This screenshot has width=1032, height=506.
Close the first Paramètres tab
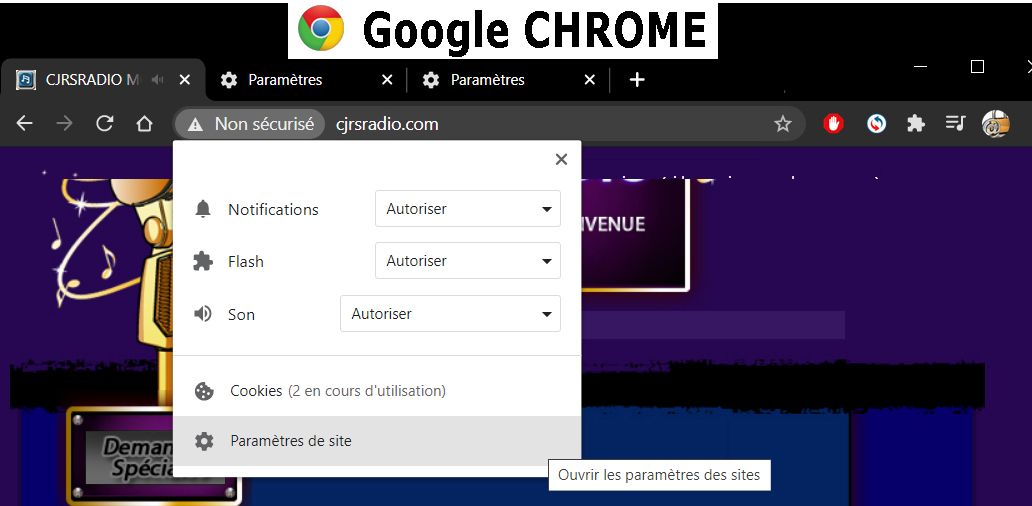tap(388, 80)
